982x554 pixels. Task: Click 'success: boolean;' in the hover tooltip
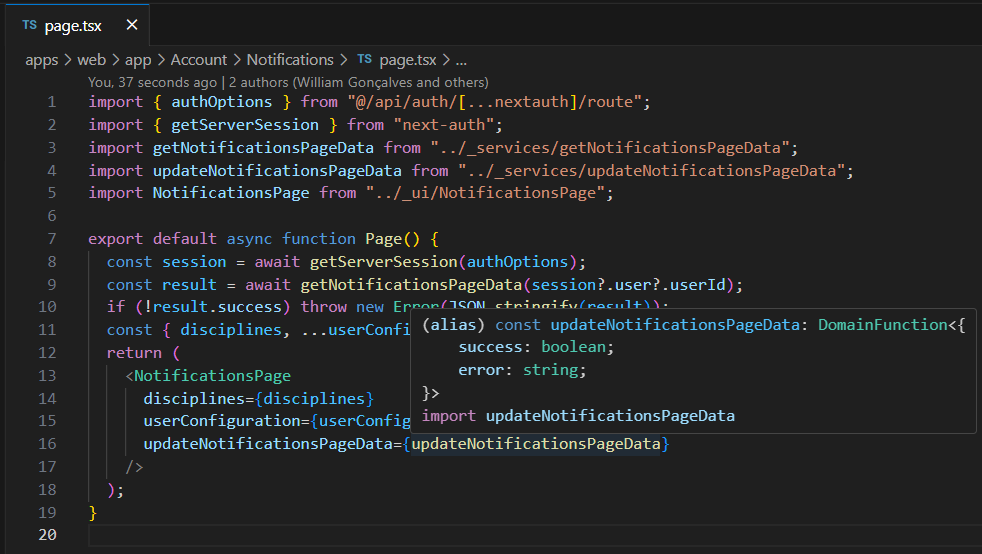coord(536,347)
